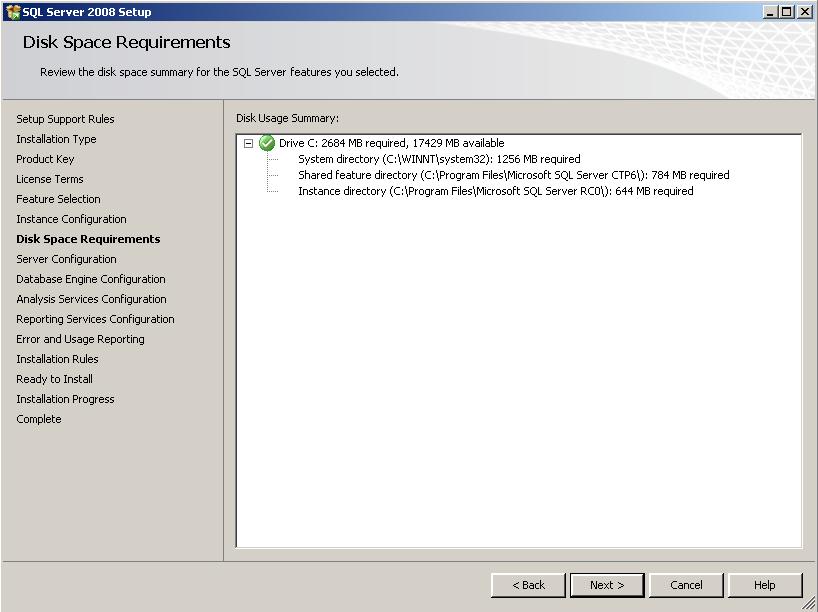Viewport: 818px width, 612px height.
Task: Close the SQL Server 2008 Setup window
Action: [805, 11]
